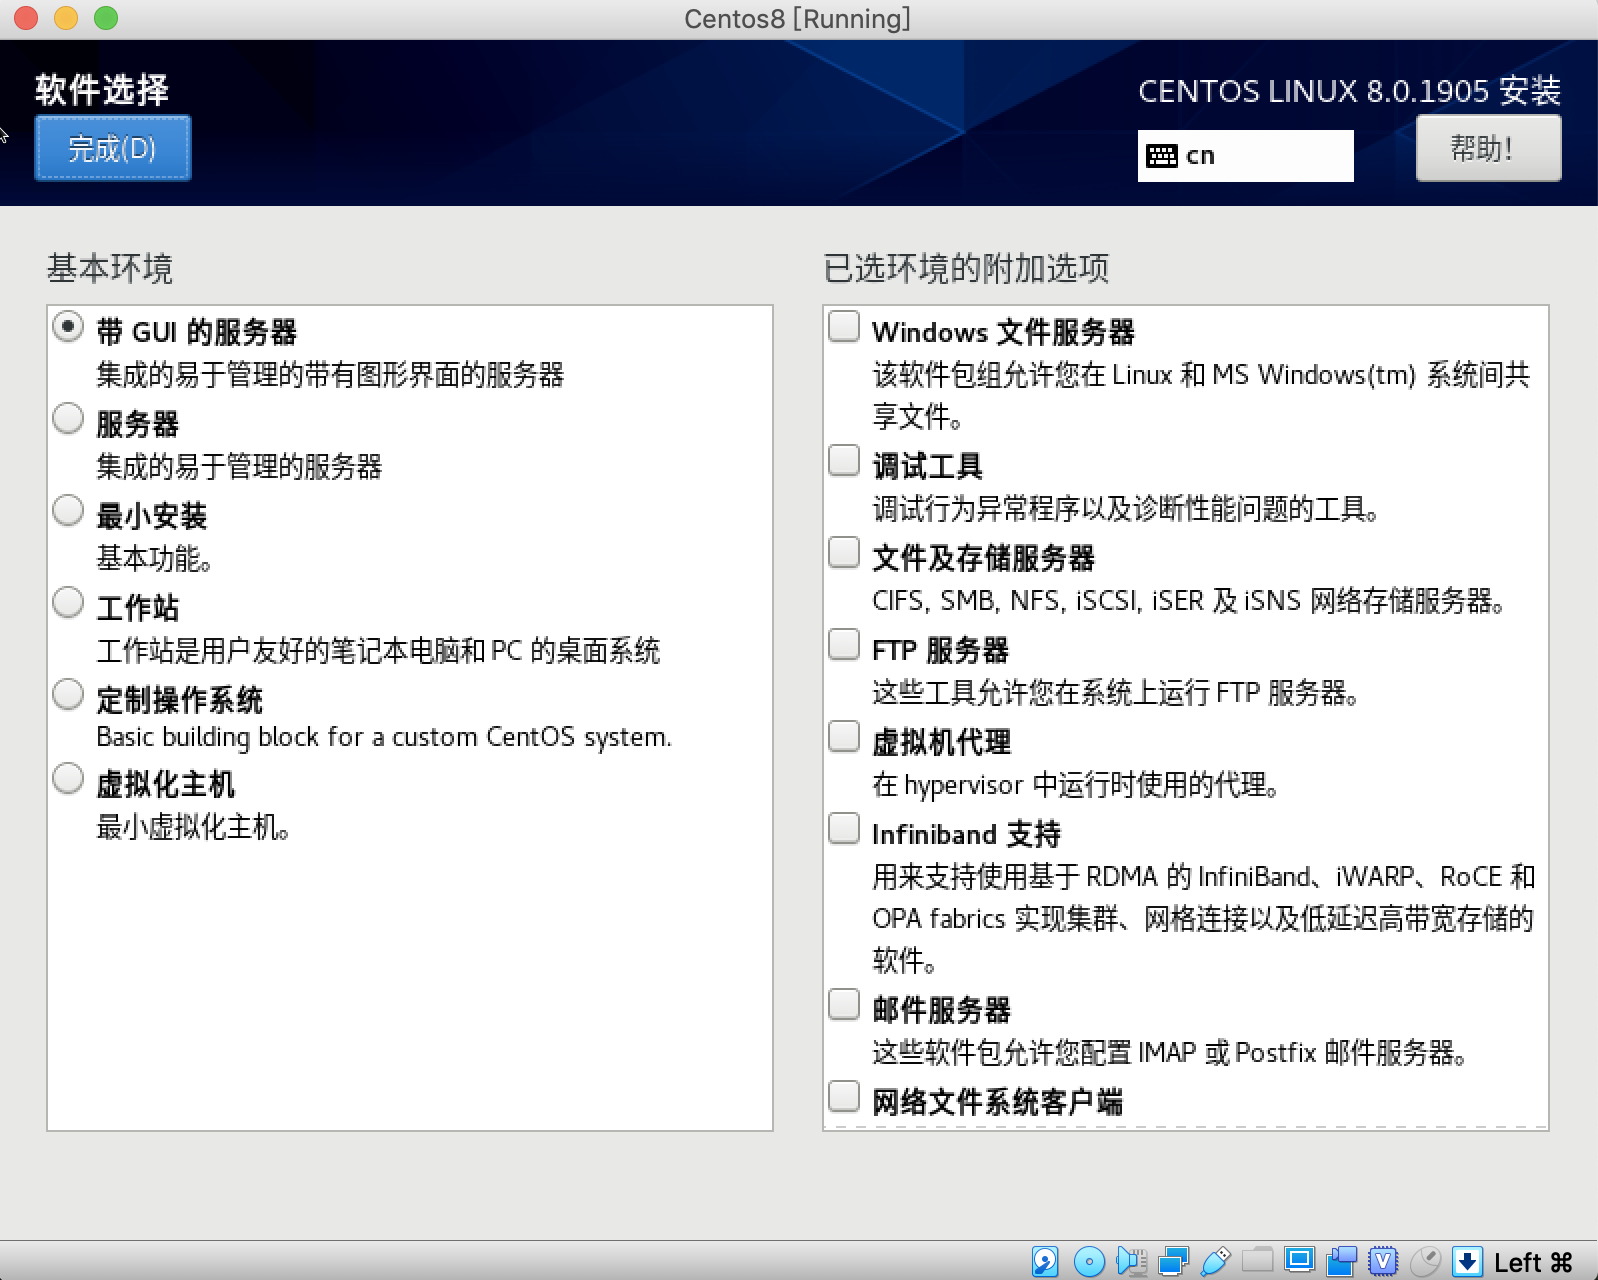The width and height of the screenshot is (1598, 1280).
Task: Click VirtualBox CPU virtualization status icon
Action: click(1383, 1261)
